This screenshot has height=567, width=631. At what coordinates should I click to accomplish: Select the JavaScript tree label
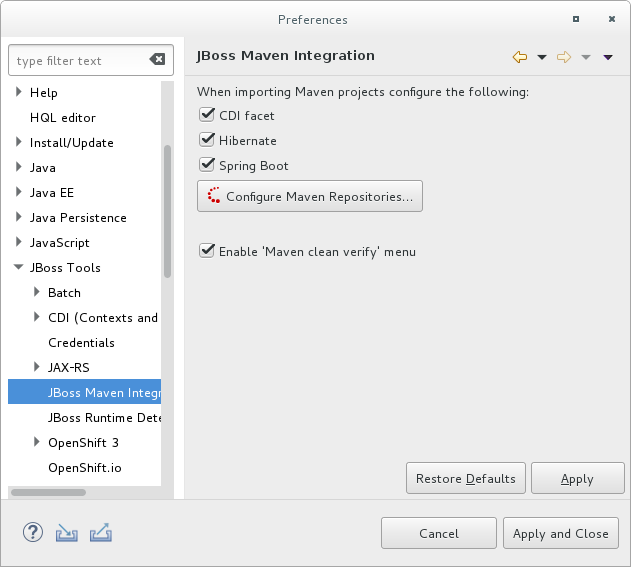pos(60,243)
